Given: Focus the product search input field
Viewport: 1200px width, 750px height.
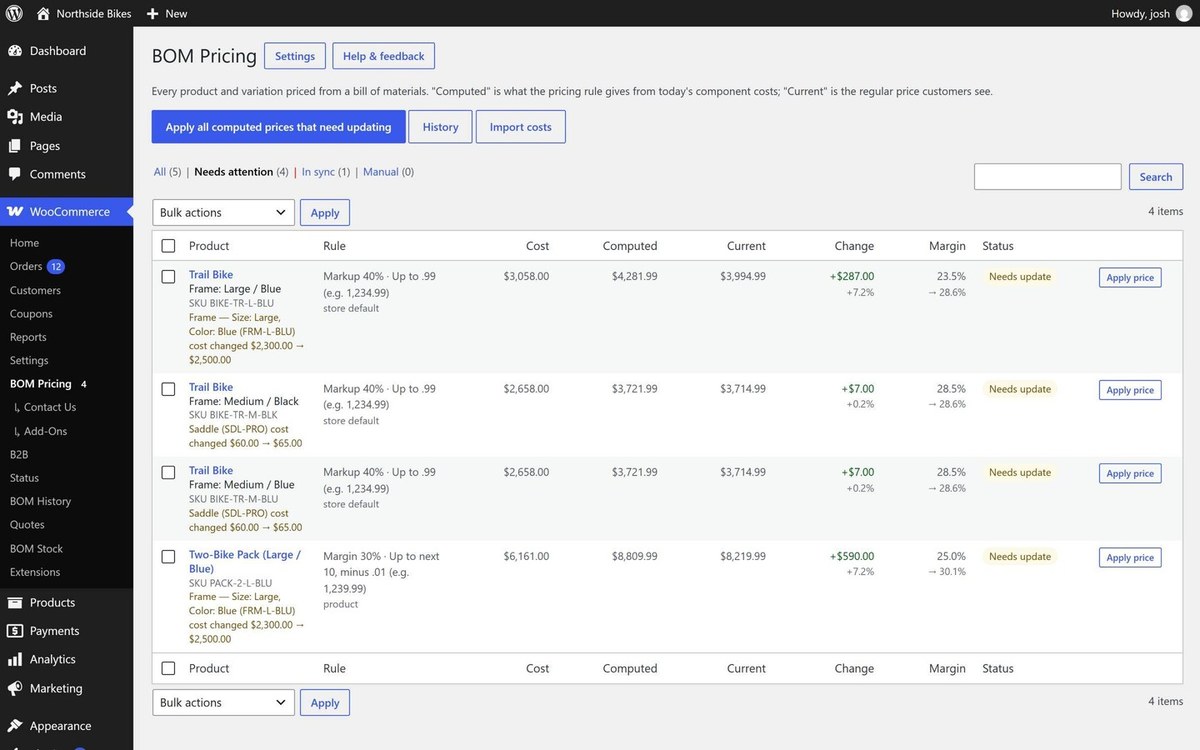Looking at the screenshot, I should 1048,177.
